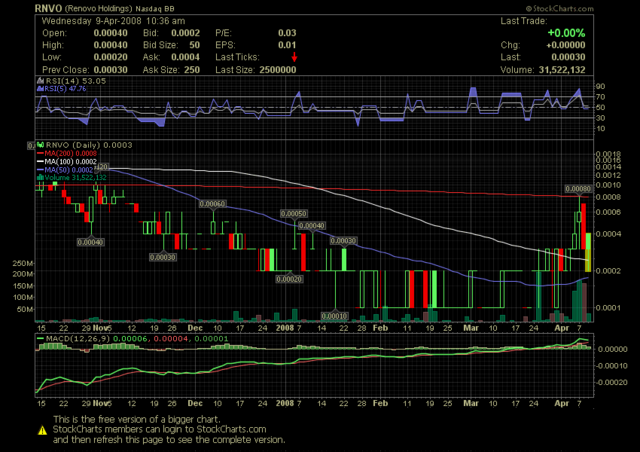Click the RSI(5) legend icon
Screen dimensions: 640x452
coord(40,88)
